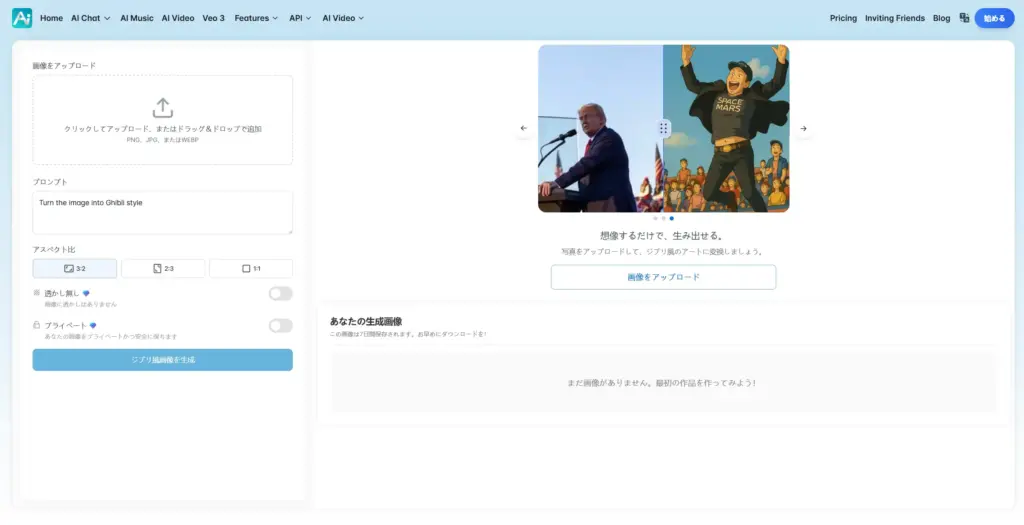Click the blue diamond next to プライベート
This screenshot has width=1024, height=525.
pos(93,326)
